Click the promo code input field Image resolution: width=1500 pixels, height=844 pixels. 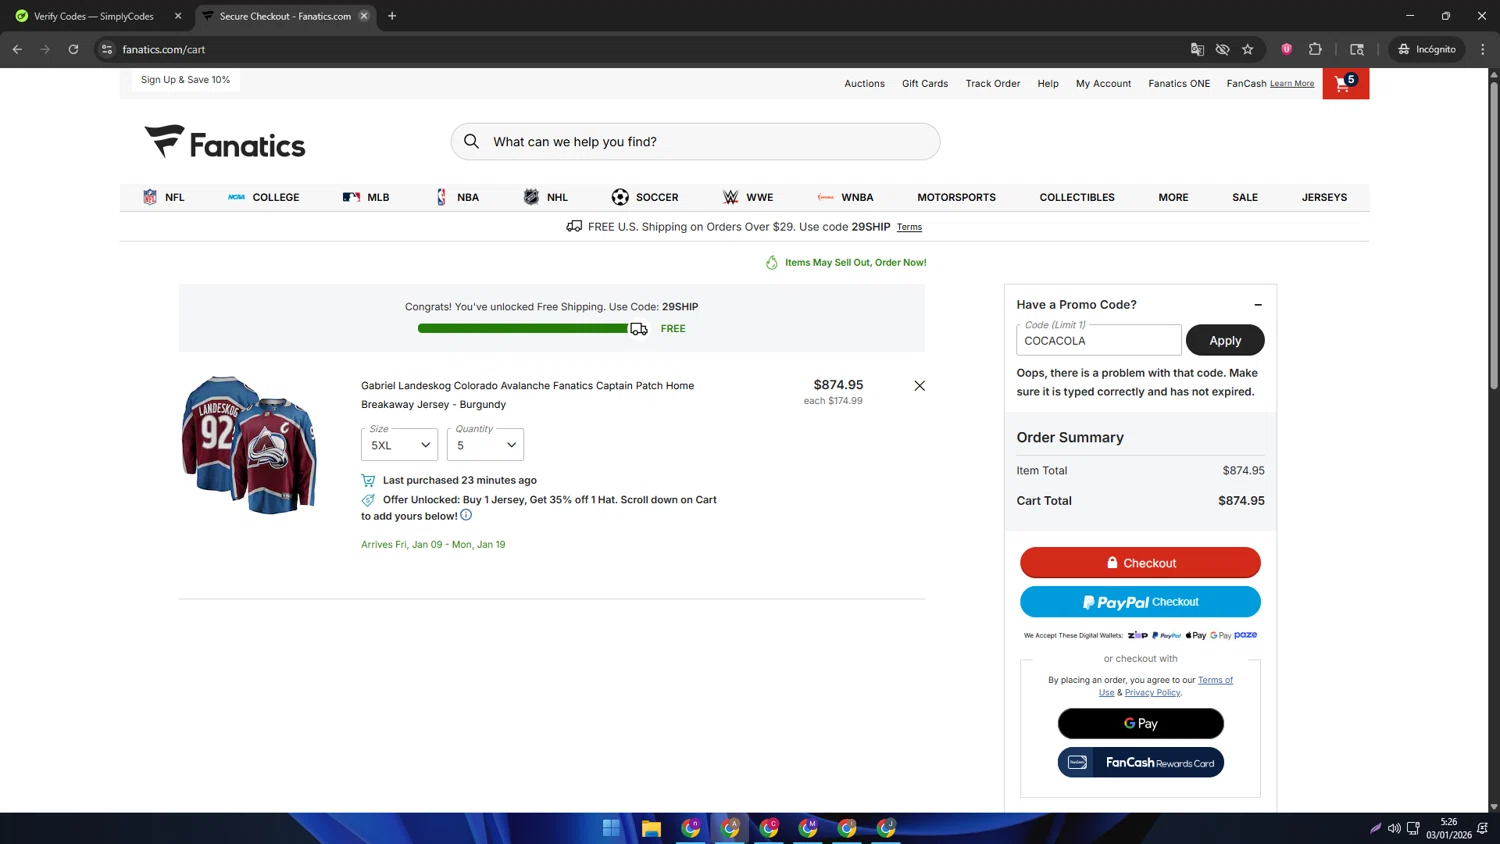coord(1098,340)
